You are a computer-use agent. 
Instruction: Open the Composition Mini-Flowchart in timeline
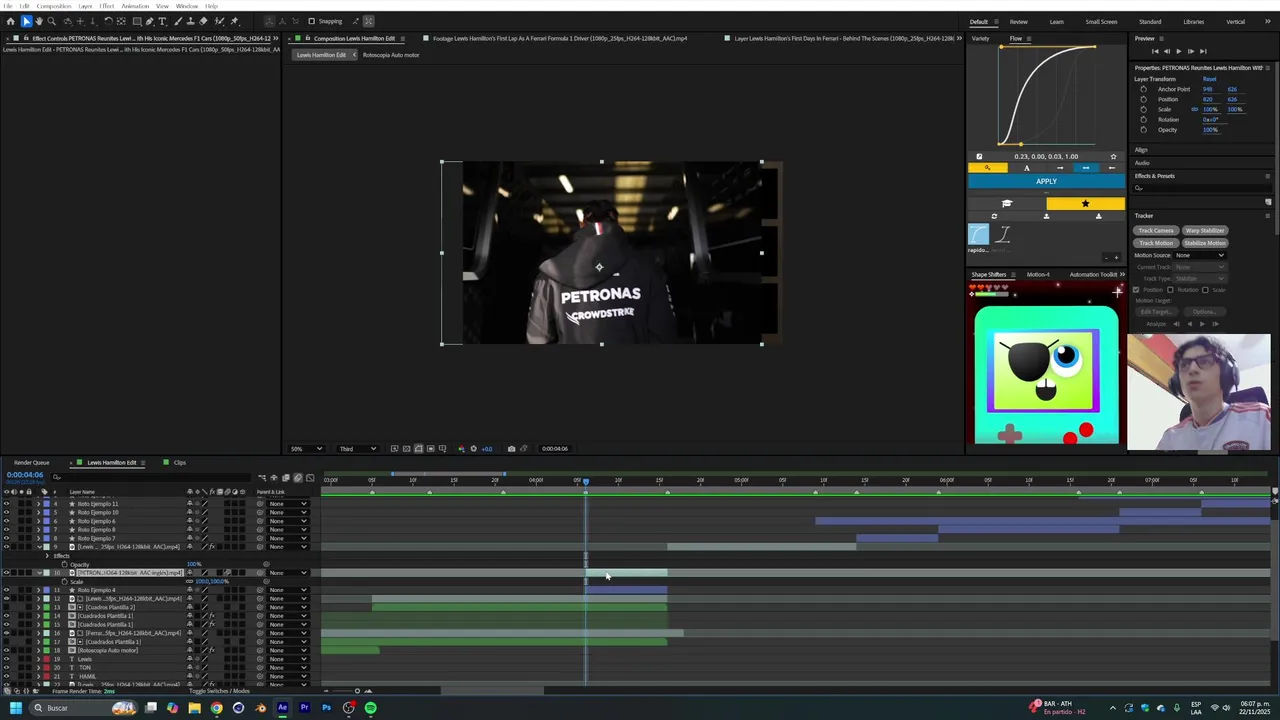coord(262,478)
